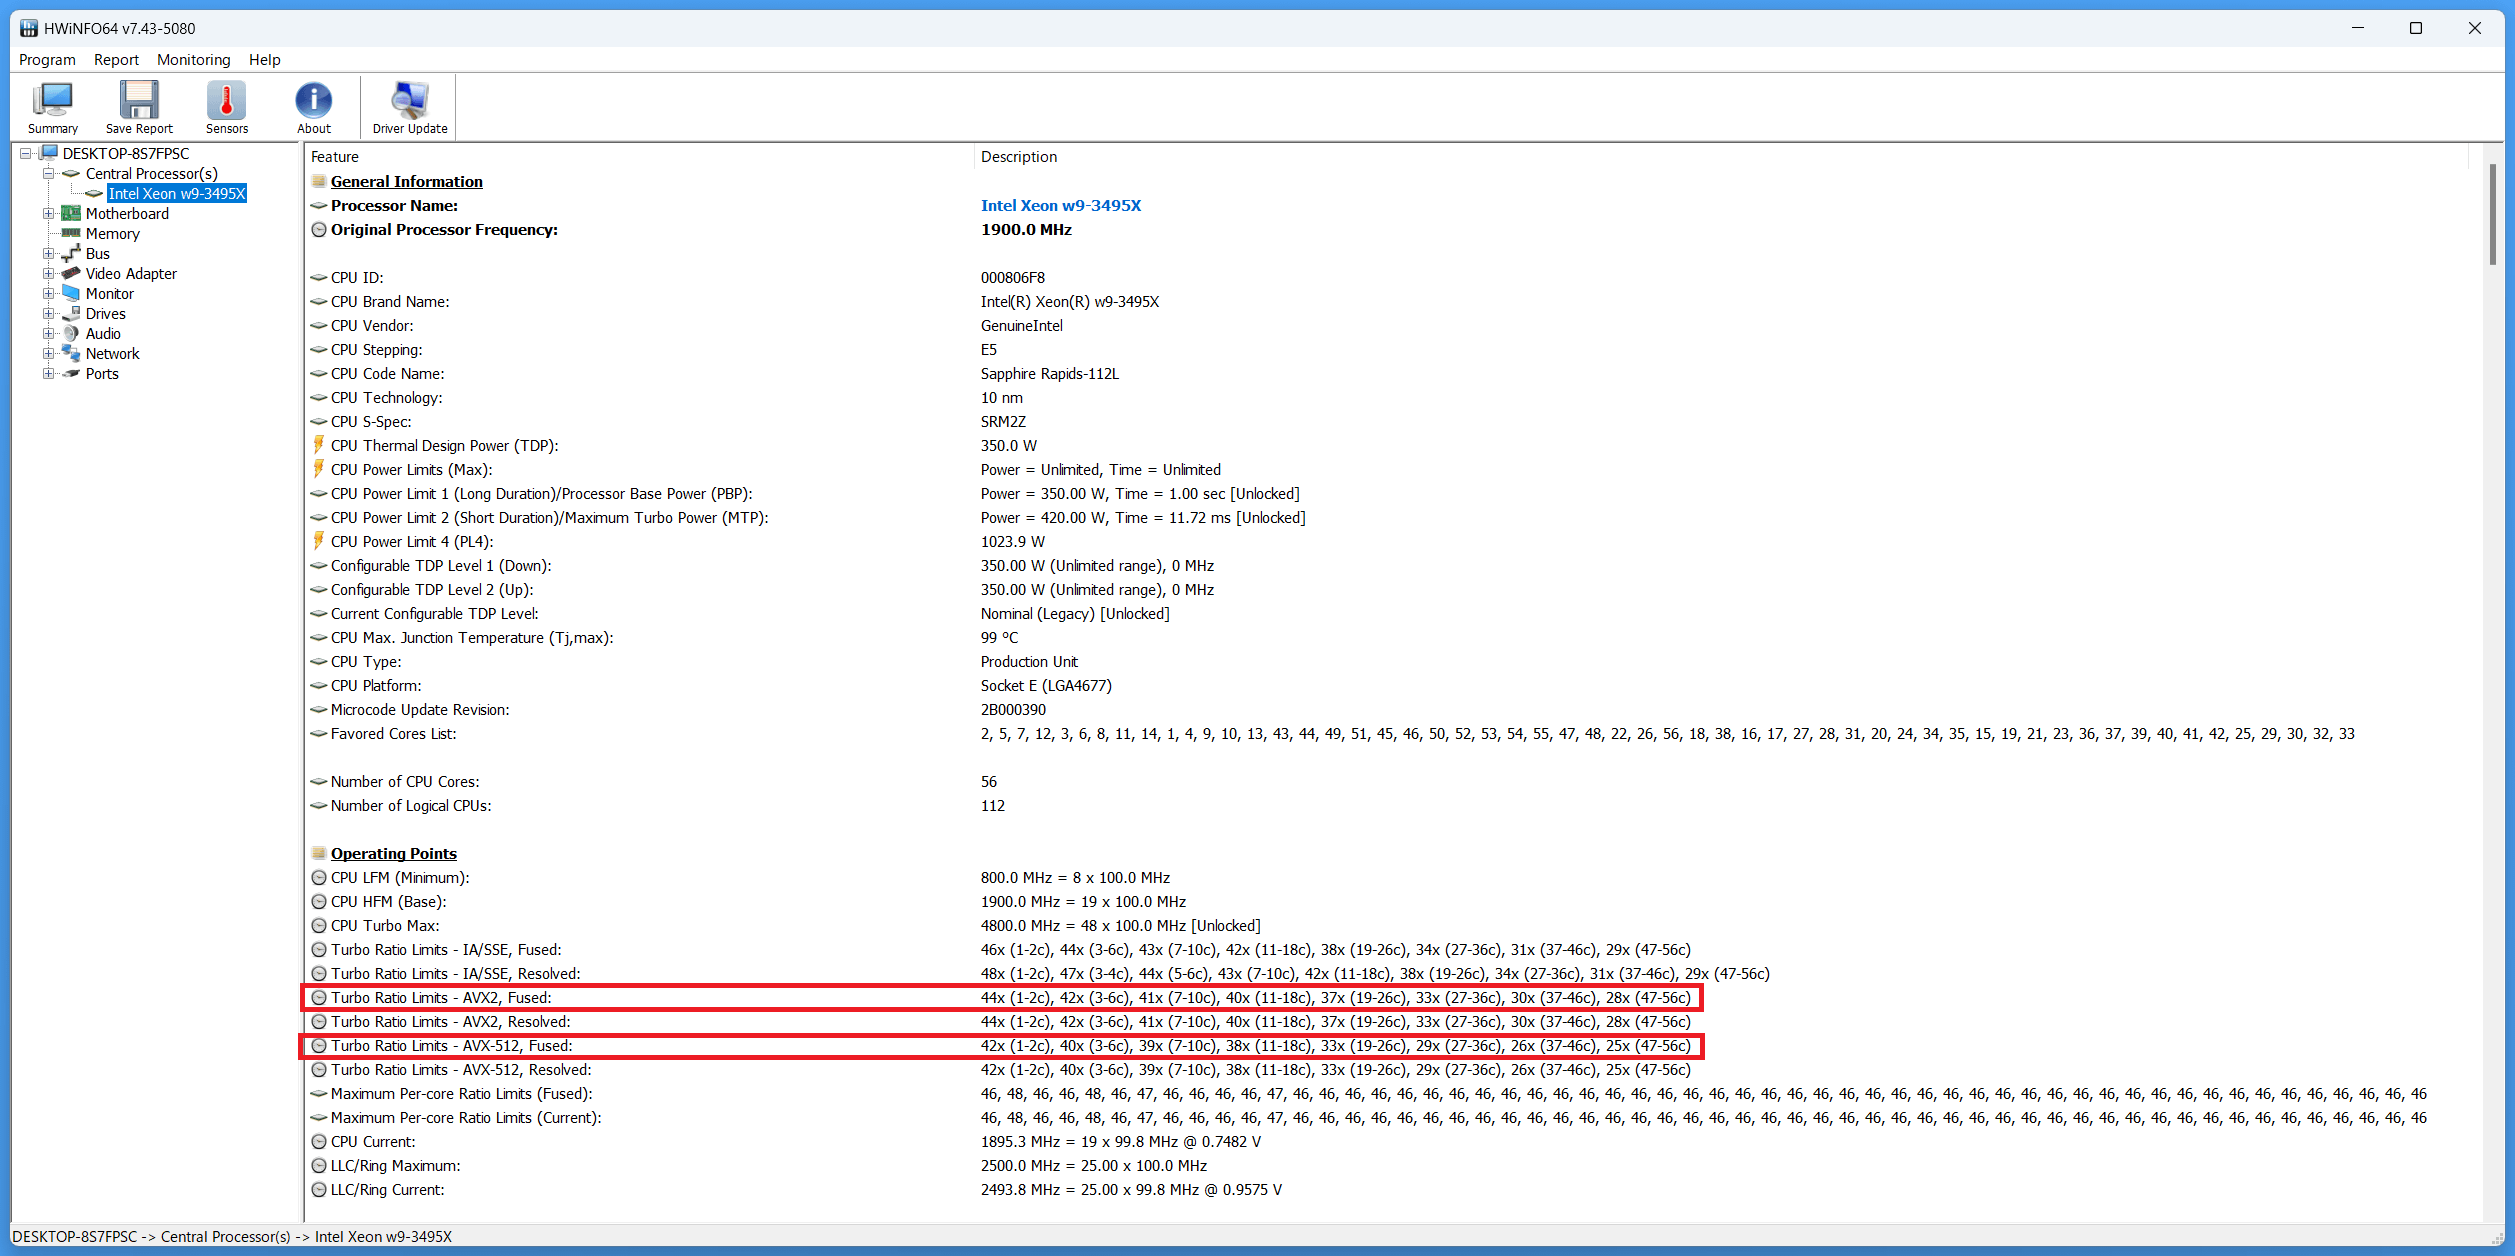Open the Program menu
This screenshot has width=2515, height=1256.
pyautogui.click(x=47, y=59)
